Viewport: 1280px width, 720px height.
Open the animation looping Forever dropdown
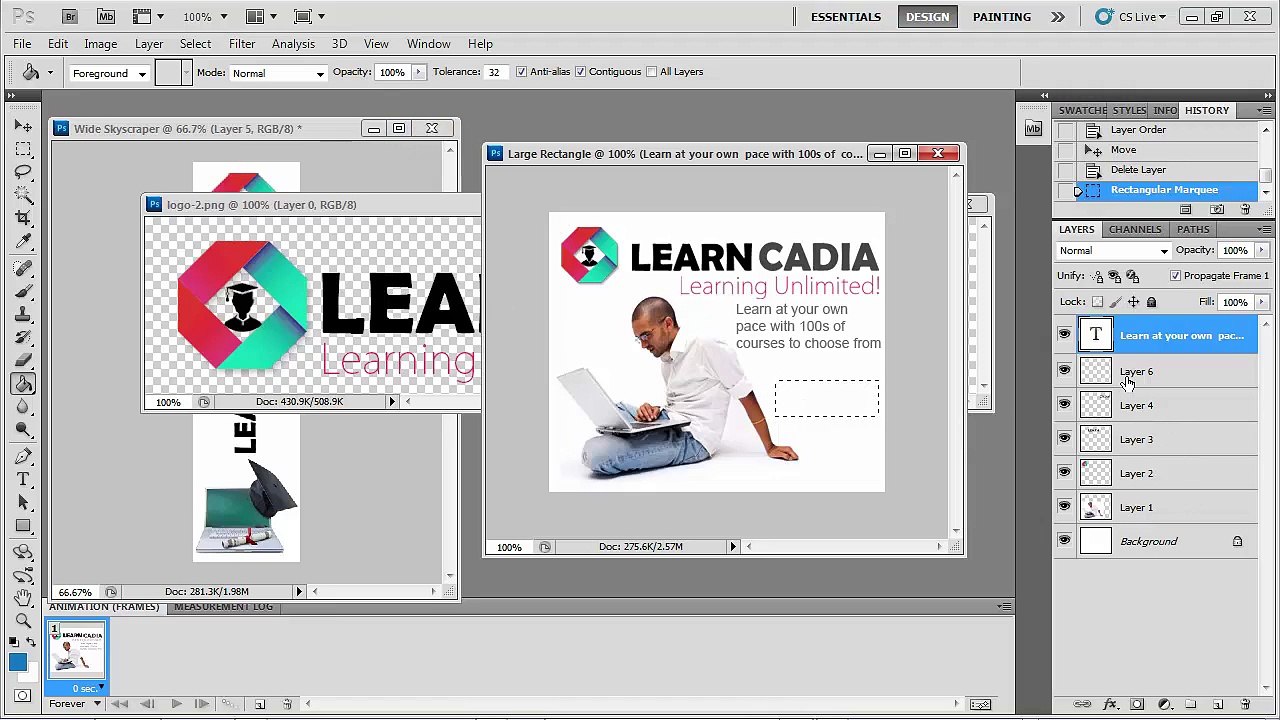75,704
